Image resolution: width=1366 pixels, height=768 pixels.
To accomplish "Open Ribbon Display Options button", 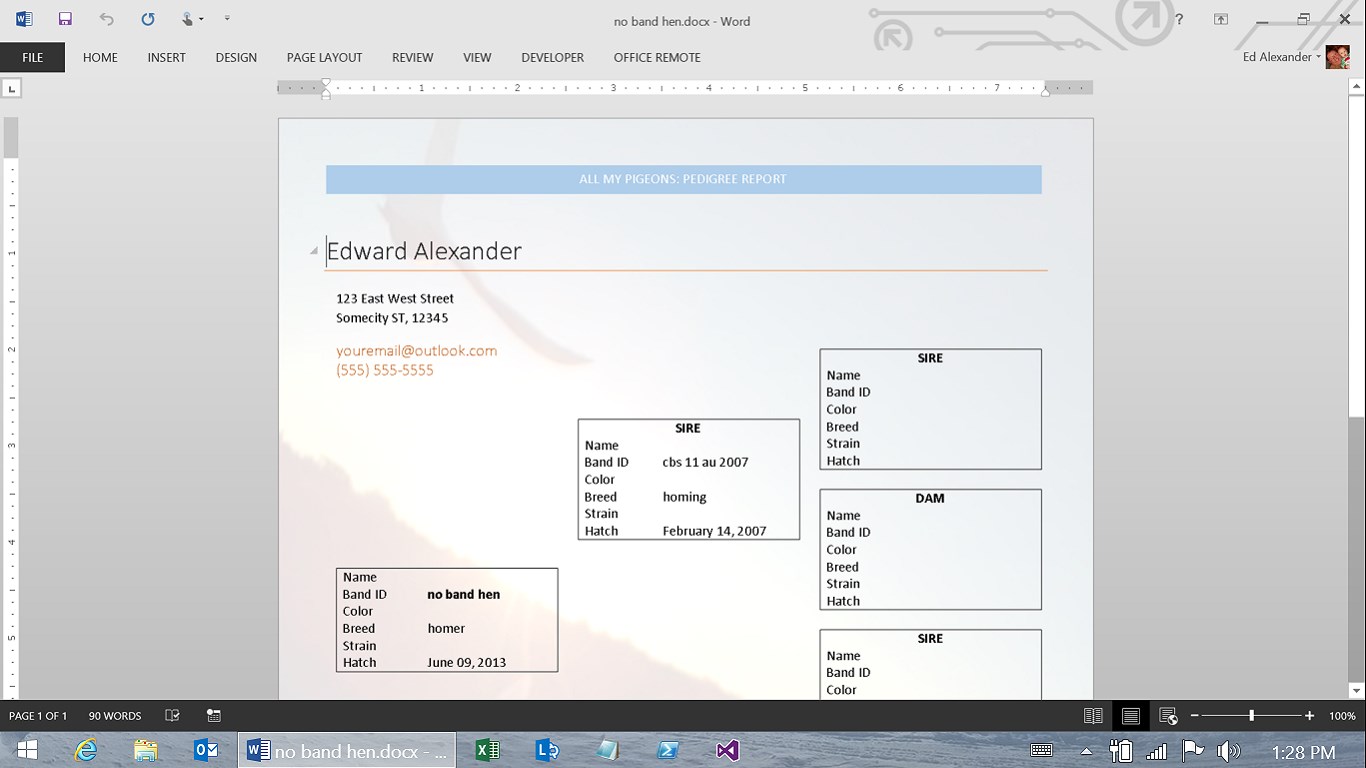I will coord(1221,19).
